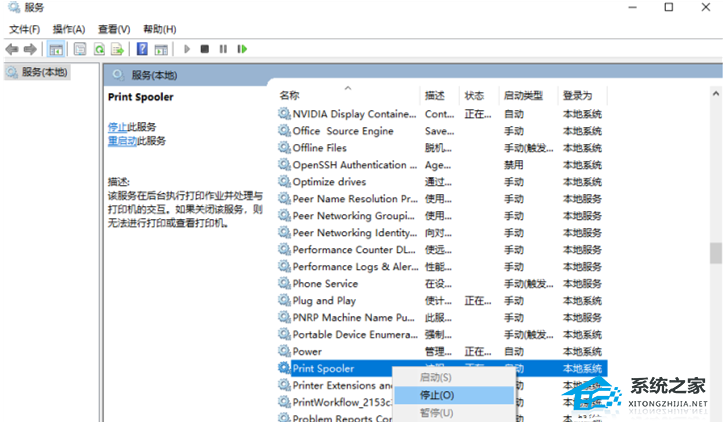Click the 重启动 service link
This screenshot has height=422, width=723.
(122, 141)
